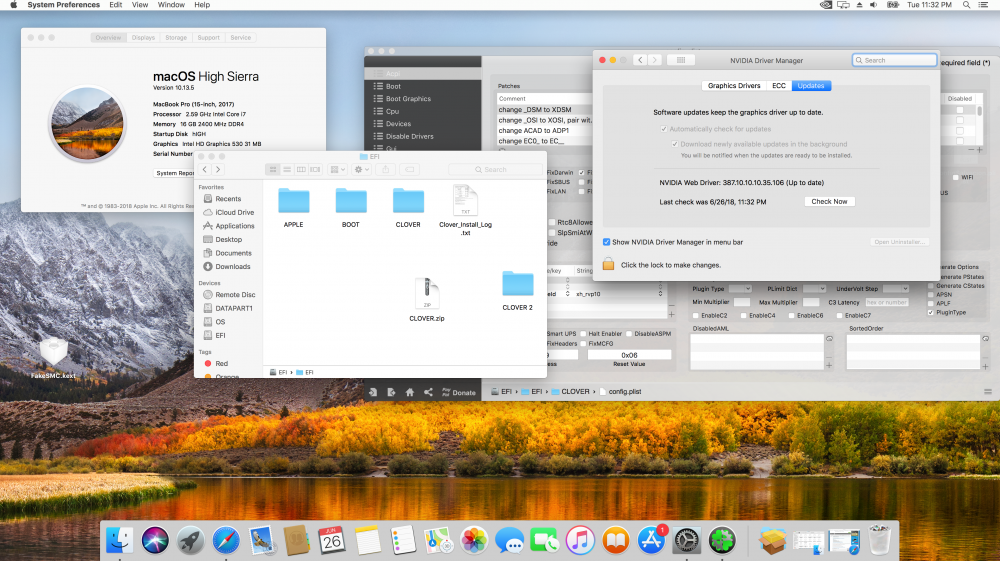
Task: Click the Open Uninstaller button
Action: (x=899, y=242)
